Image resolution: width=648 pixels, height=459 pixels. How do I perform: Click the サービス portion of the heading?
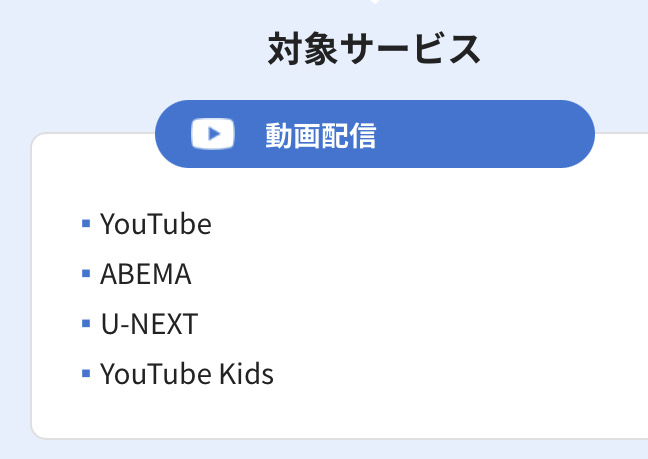(x=410, y=49)
